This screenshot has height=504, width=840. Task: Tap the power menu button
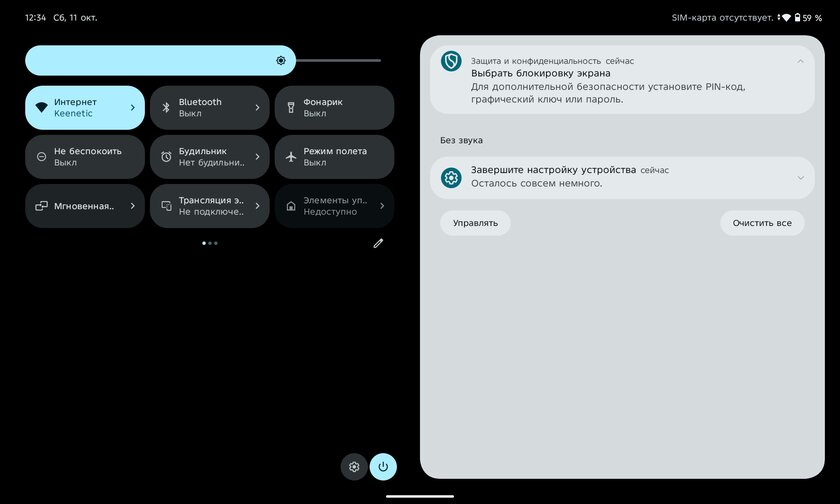[x=383, y=466]
